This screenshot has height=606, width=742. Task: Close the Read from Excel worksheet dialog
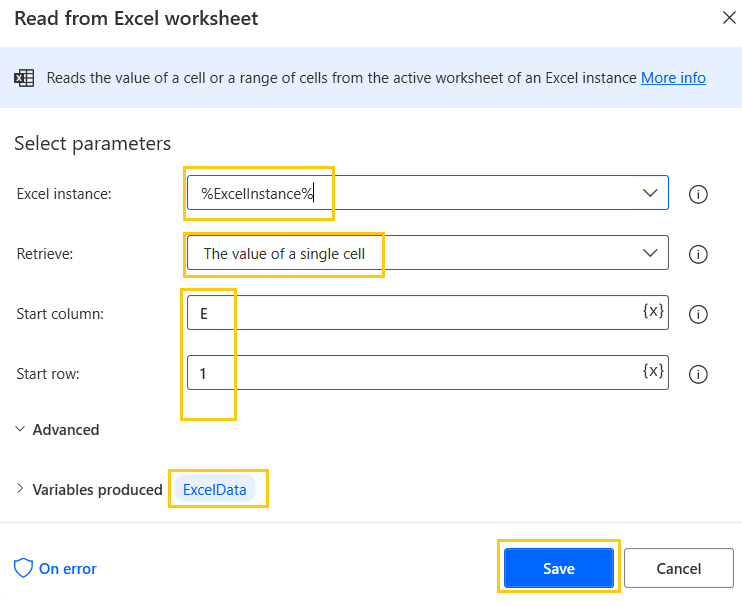(729, 18)
